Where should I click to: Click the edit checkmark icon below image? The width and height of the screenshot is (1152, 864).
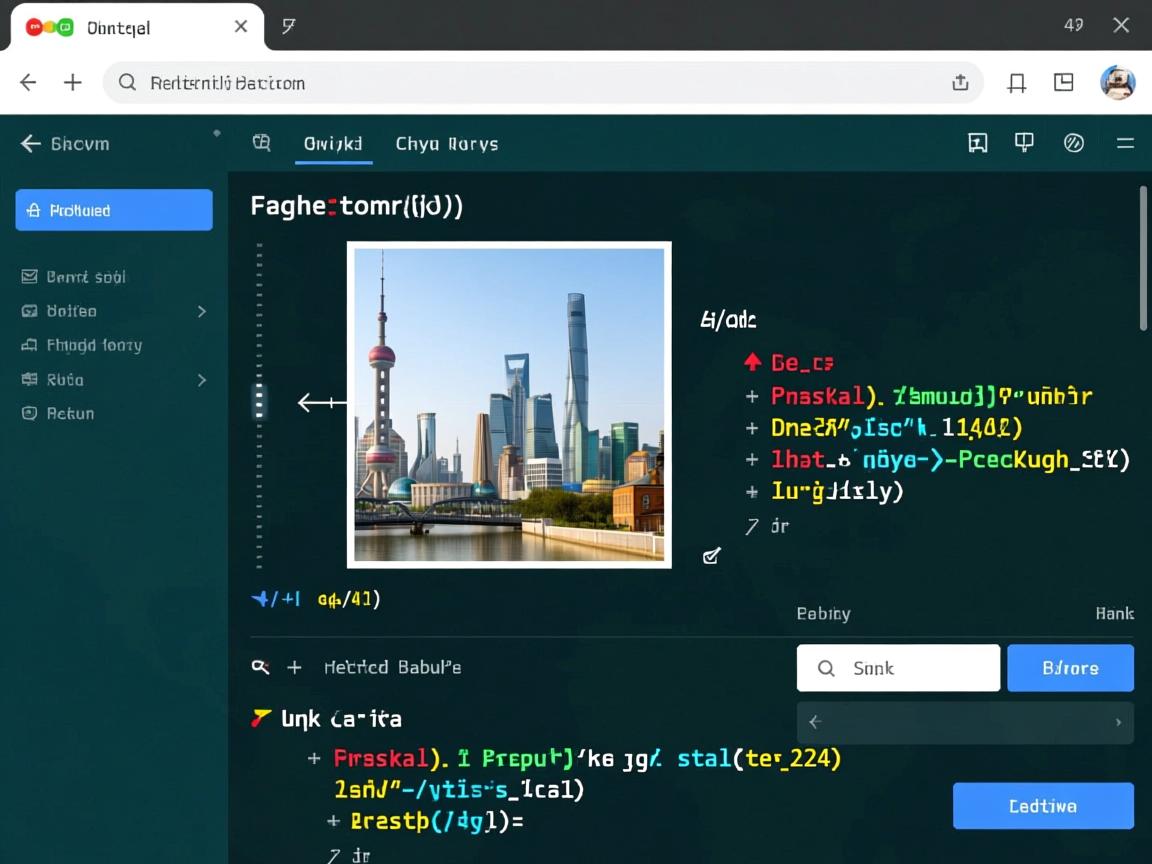click(x=712, y=556)
